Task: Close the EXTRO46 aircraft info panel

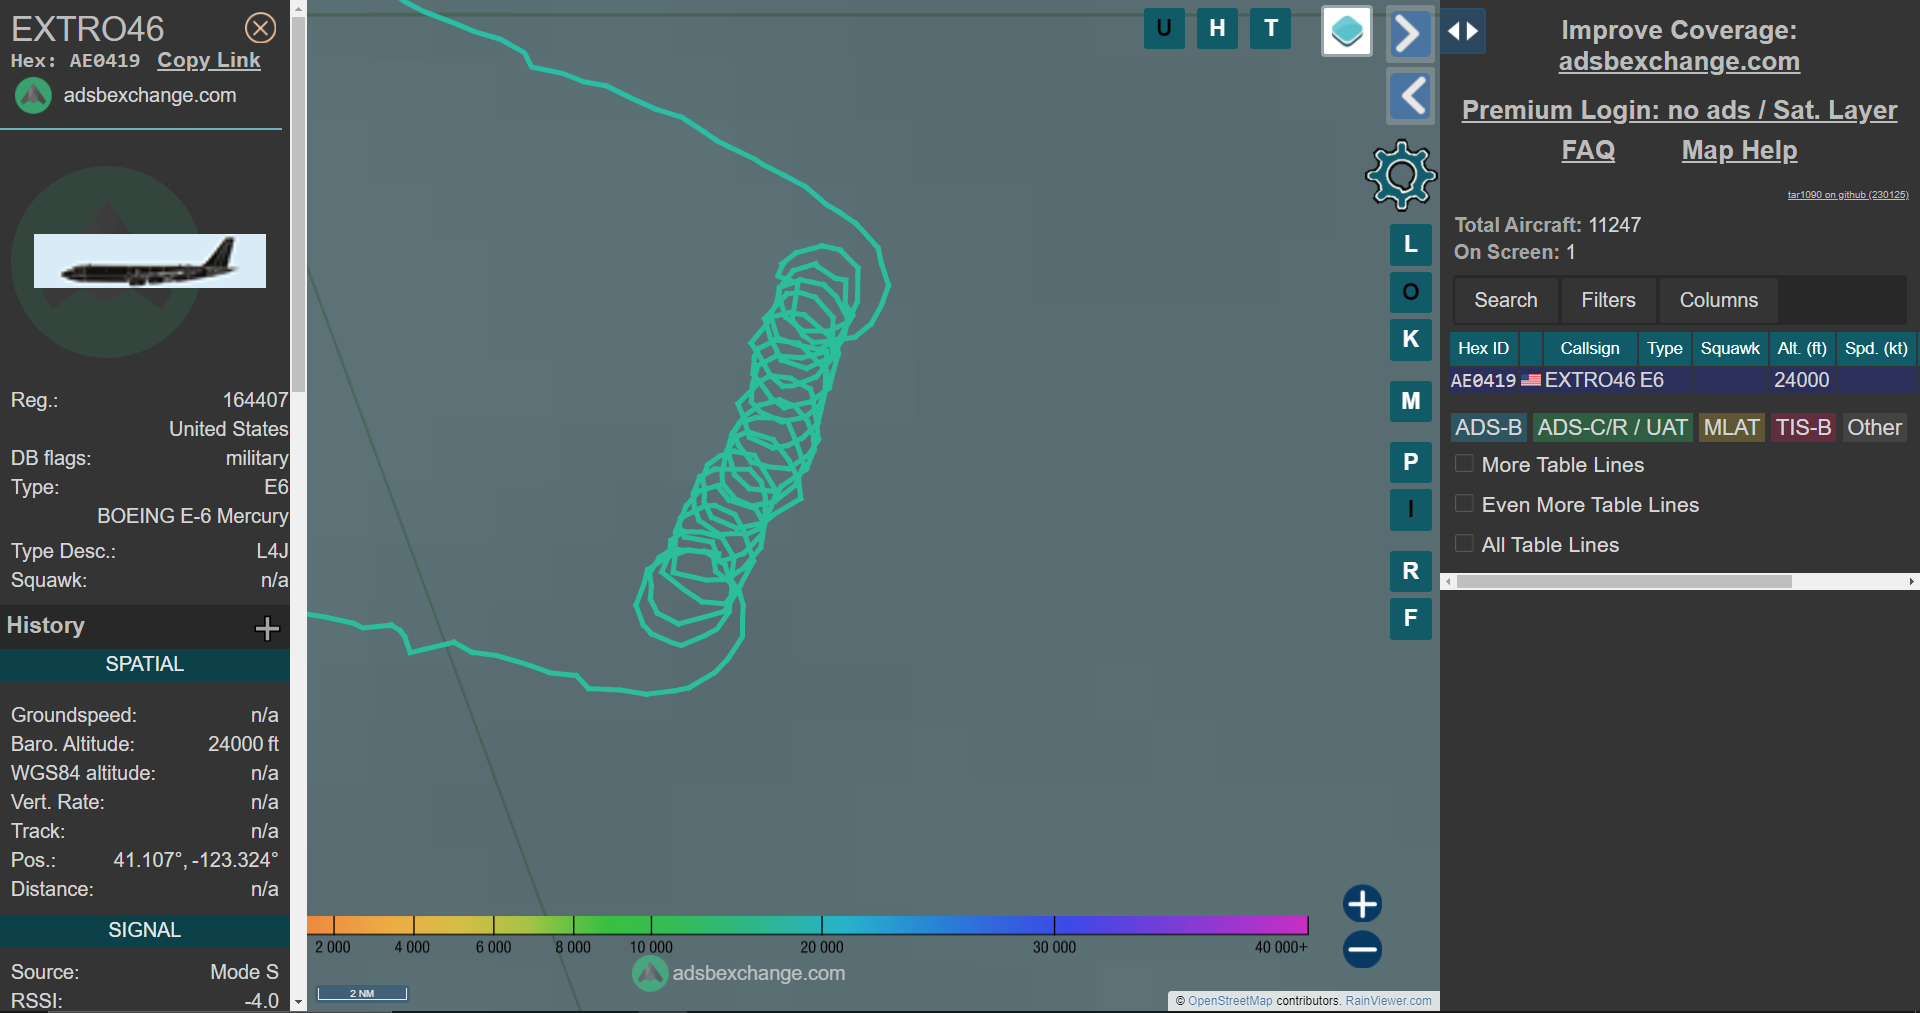Action: pos(261,28)
